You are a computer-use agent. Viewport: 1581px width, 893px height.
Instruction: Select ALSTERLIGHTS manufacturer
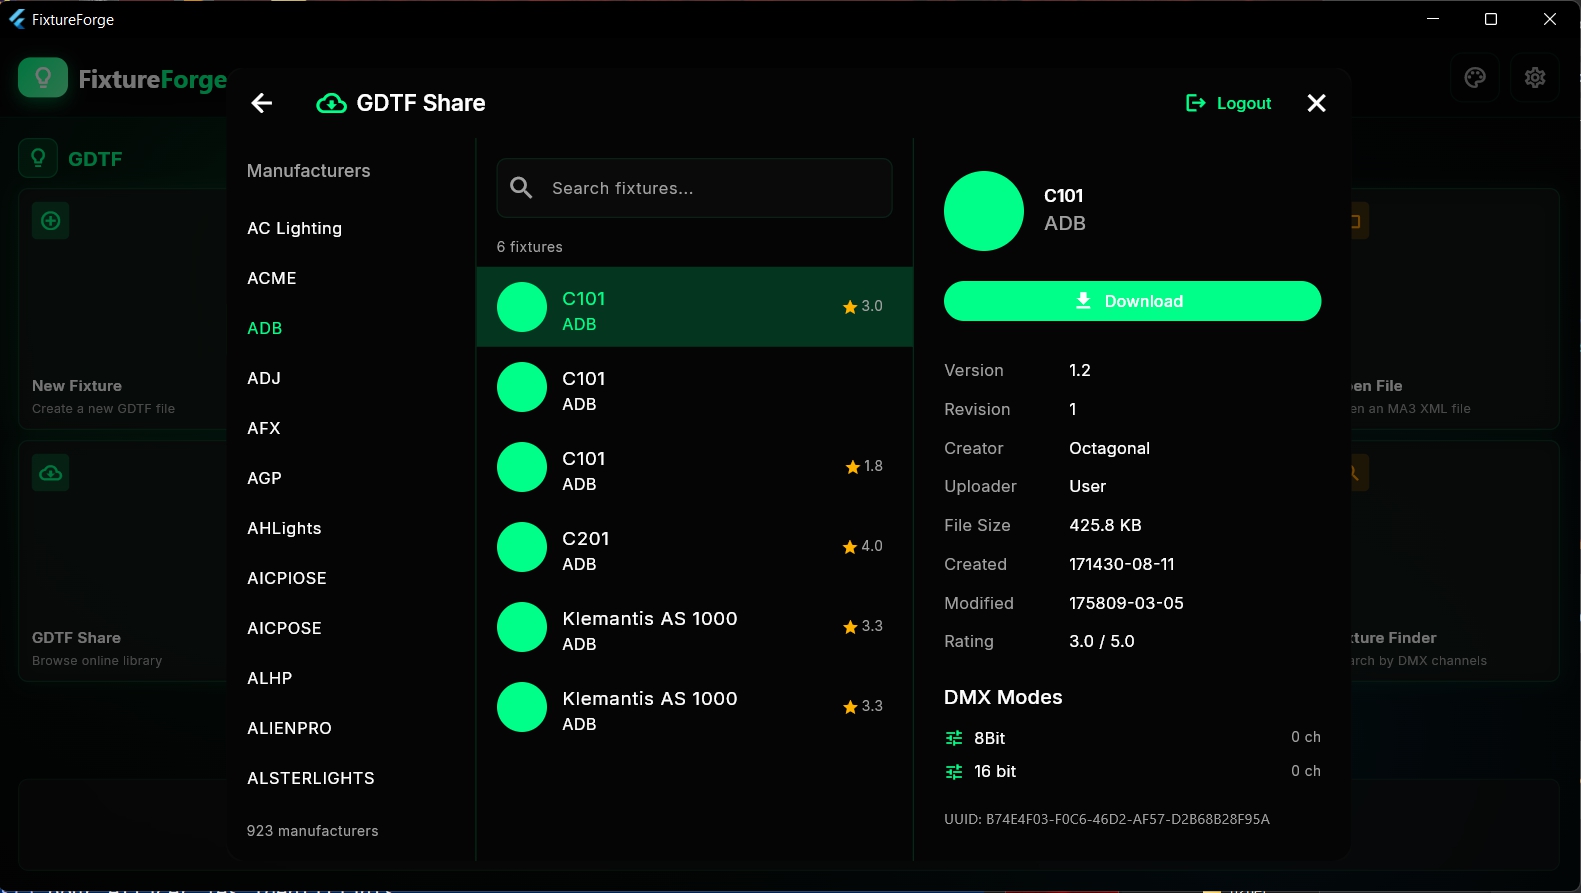[311, 778]
